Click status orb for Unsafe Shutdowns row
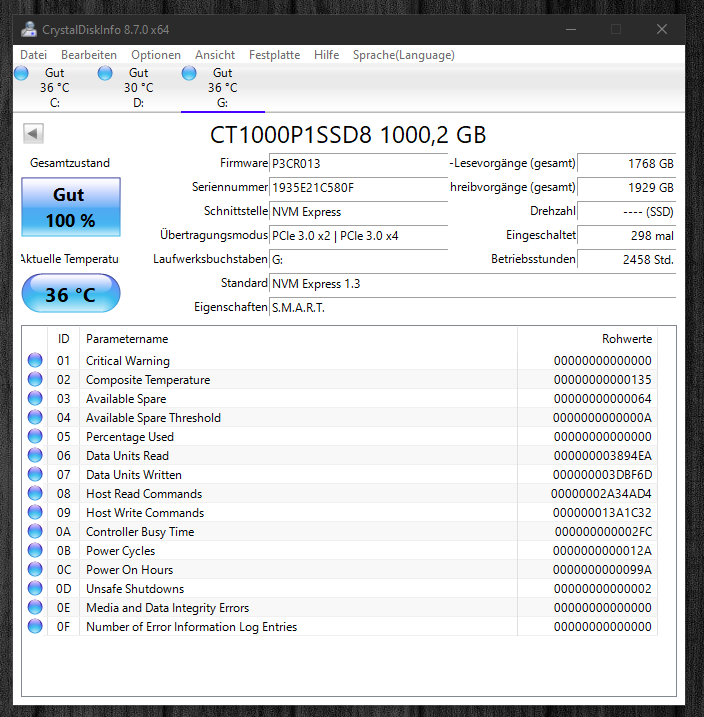Image resolution: width=704 pixels, height=717 pixels. pos(35,588)
